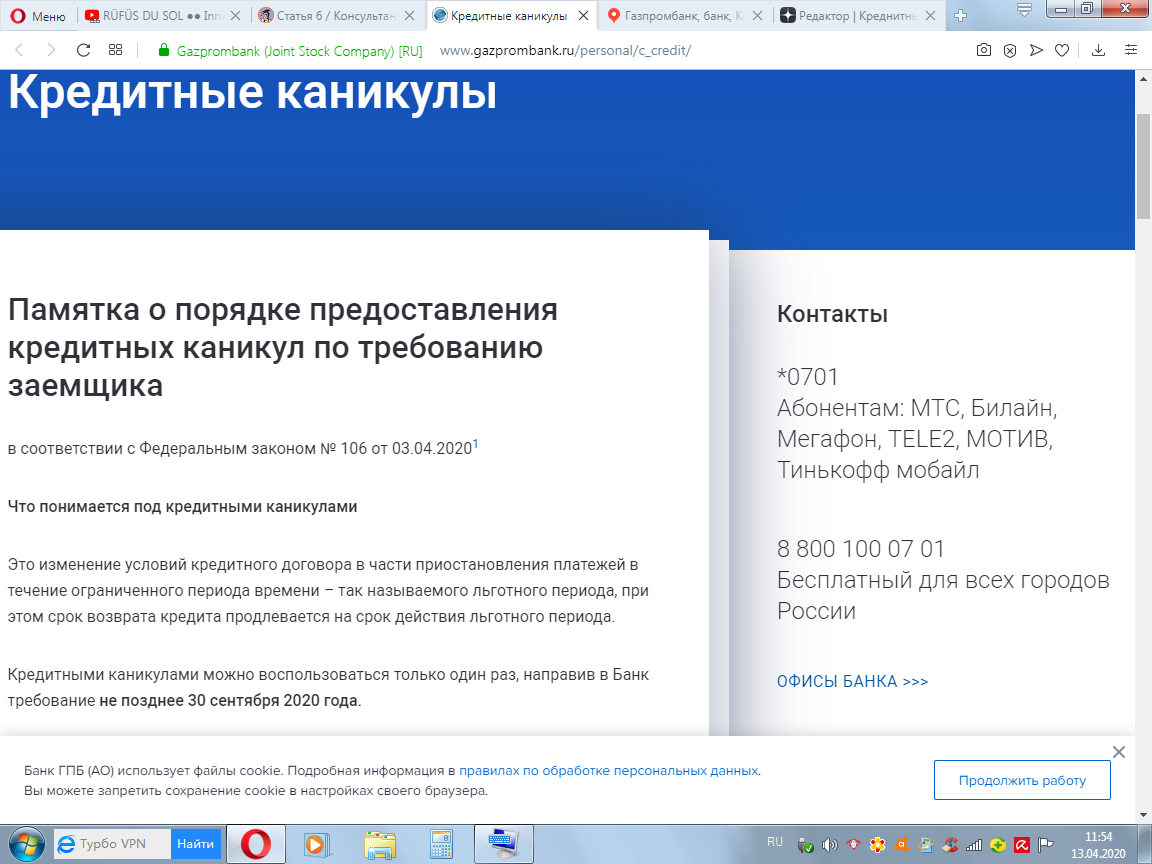Take a snapshot with the camera icon
Screen dimensions: 1152x864
(x=984, y=50)
